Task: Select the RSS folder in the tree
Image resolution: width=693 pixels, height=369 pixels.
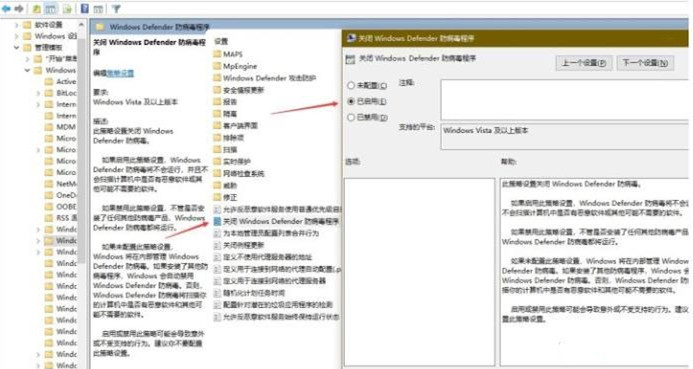Action: 61,218
